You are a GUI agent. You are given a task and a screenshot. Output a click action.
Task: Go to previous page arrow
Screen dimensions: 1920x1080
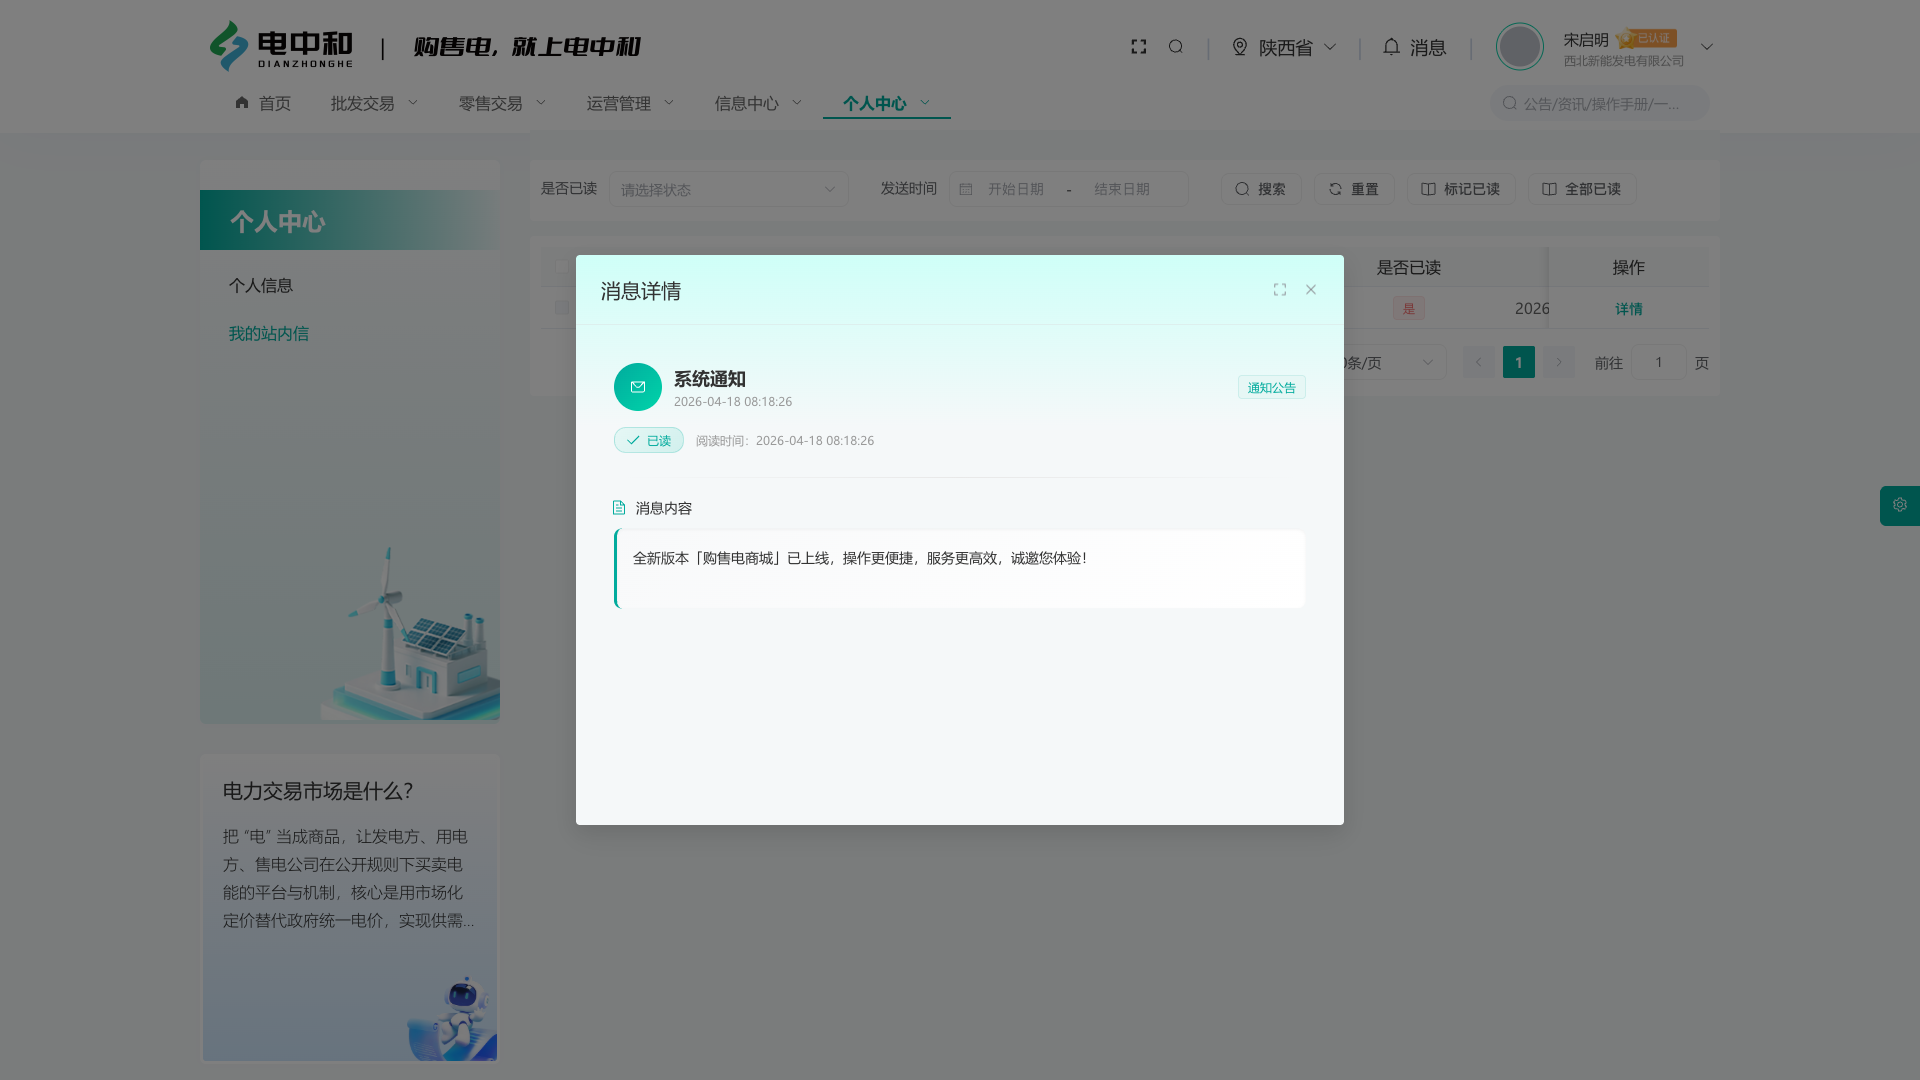pos(1479,362)
